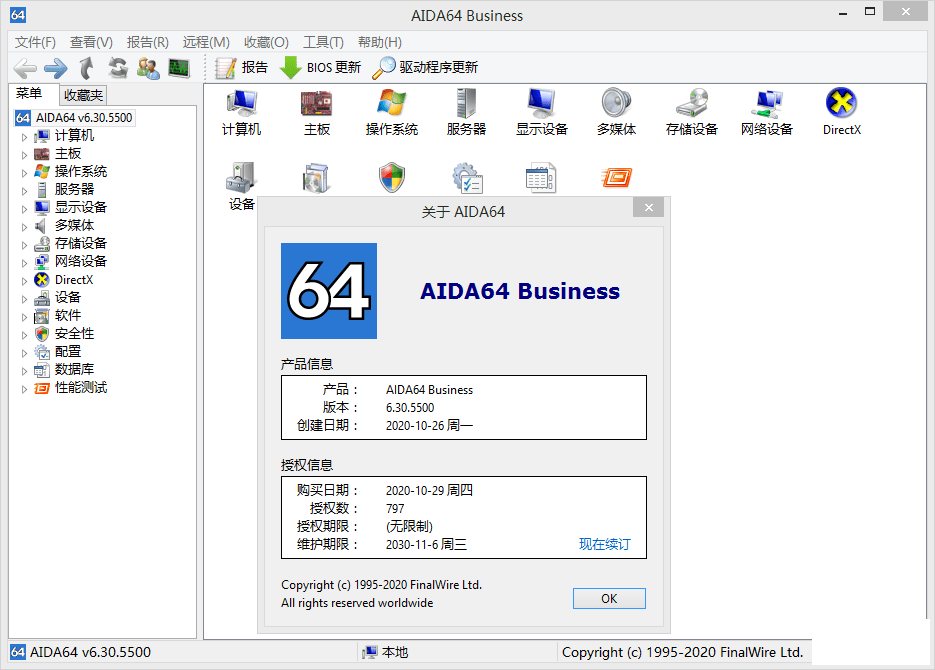Open the configuration gear icon in main pane
The height and width of the screenshot is (670, 935).
click(x=467, y=178)
